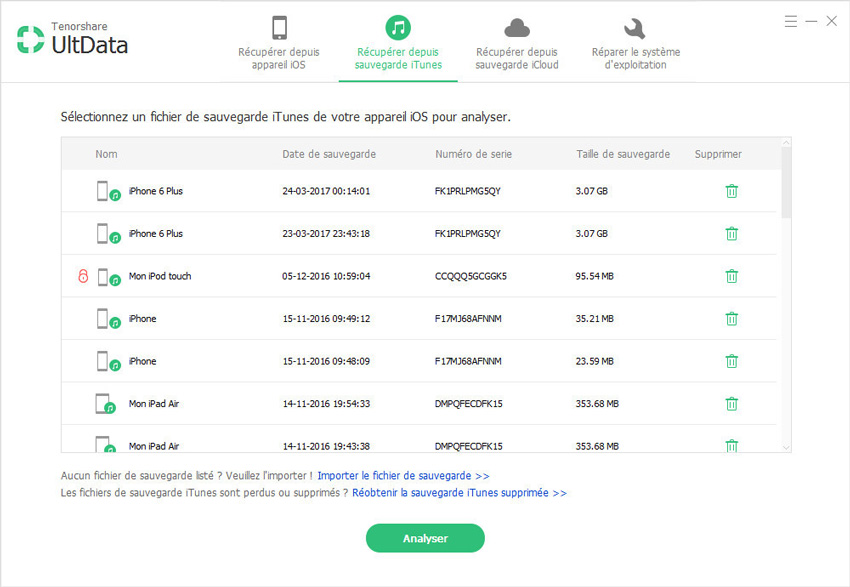Delete the 24-03-2017 iPhone 6 Plus backup
The width and height of the screenshot is (850, 587).
click(731, 191)
